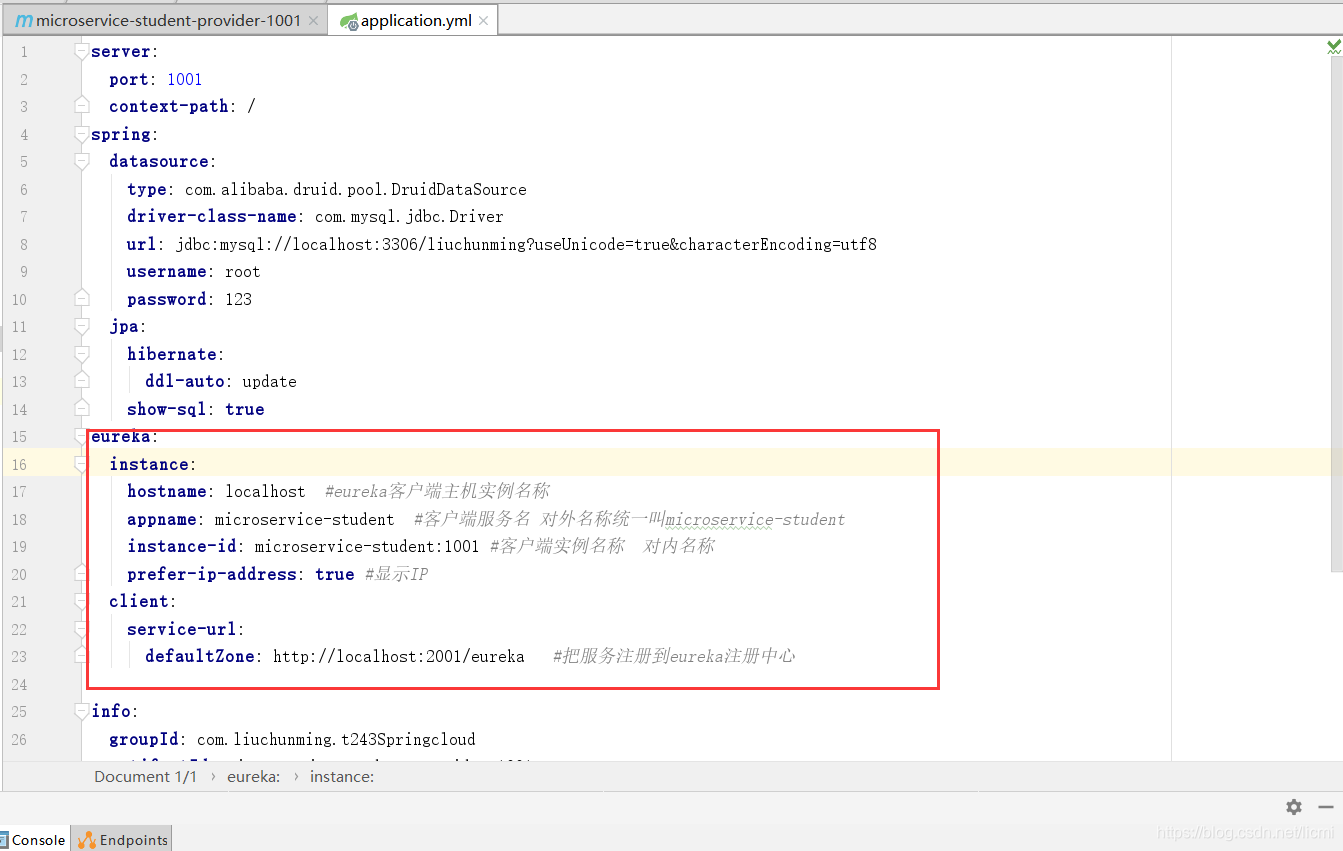Click the #显示IP comment

(397, 574)
